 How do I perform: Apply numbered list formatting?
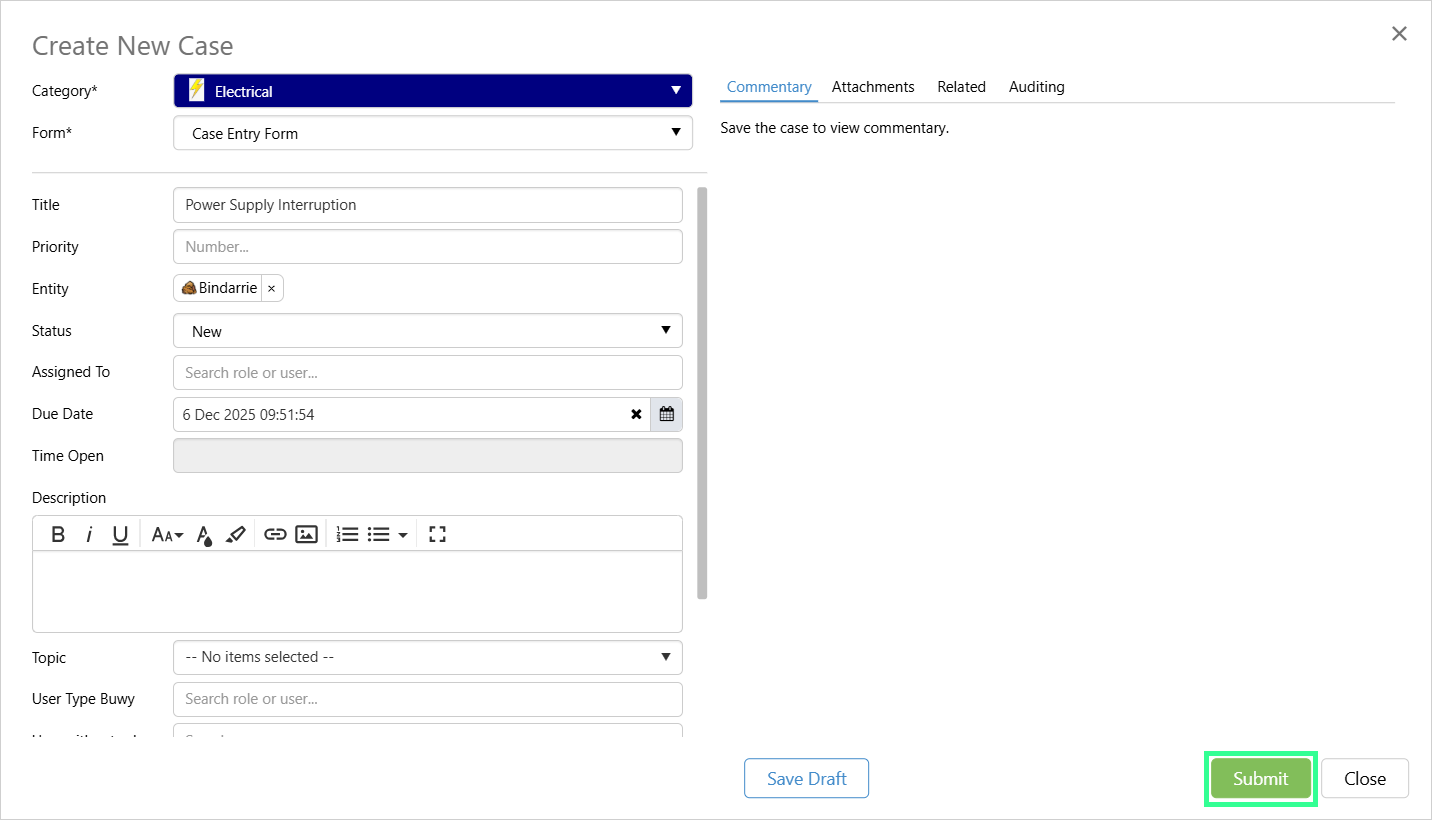[347, 534]
